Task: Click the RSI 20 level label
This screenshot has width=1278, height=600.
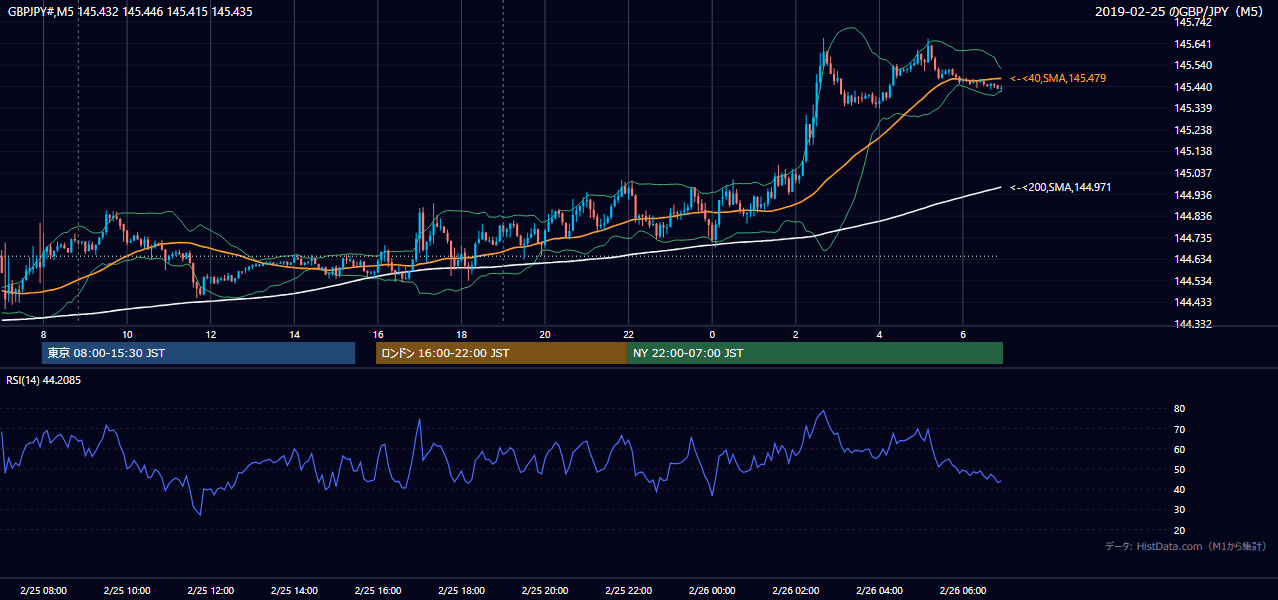Action: pos(1179,530)
